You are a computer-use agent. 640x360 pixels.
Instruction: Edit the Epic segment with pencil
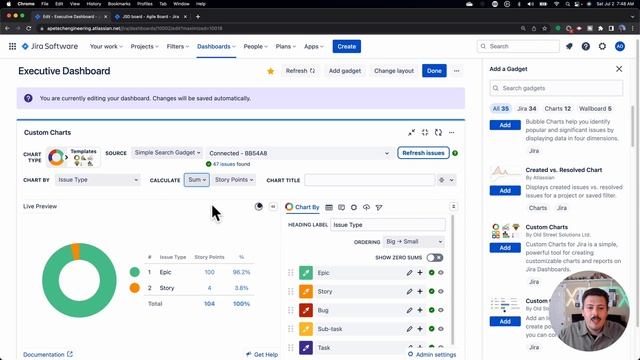(409, 273)
